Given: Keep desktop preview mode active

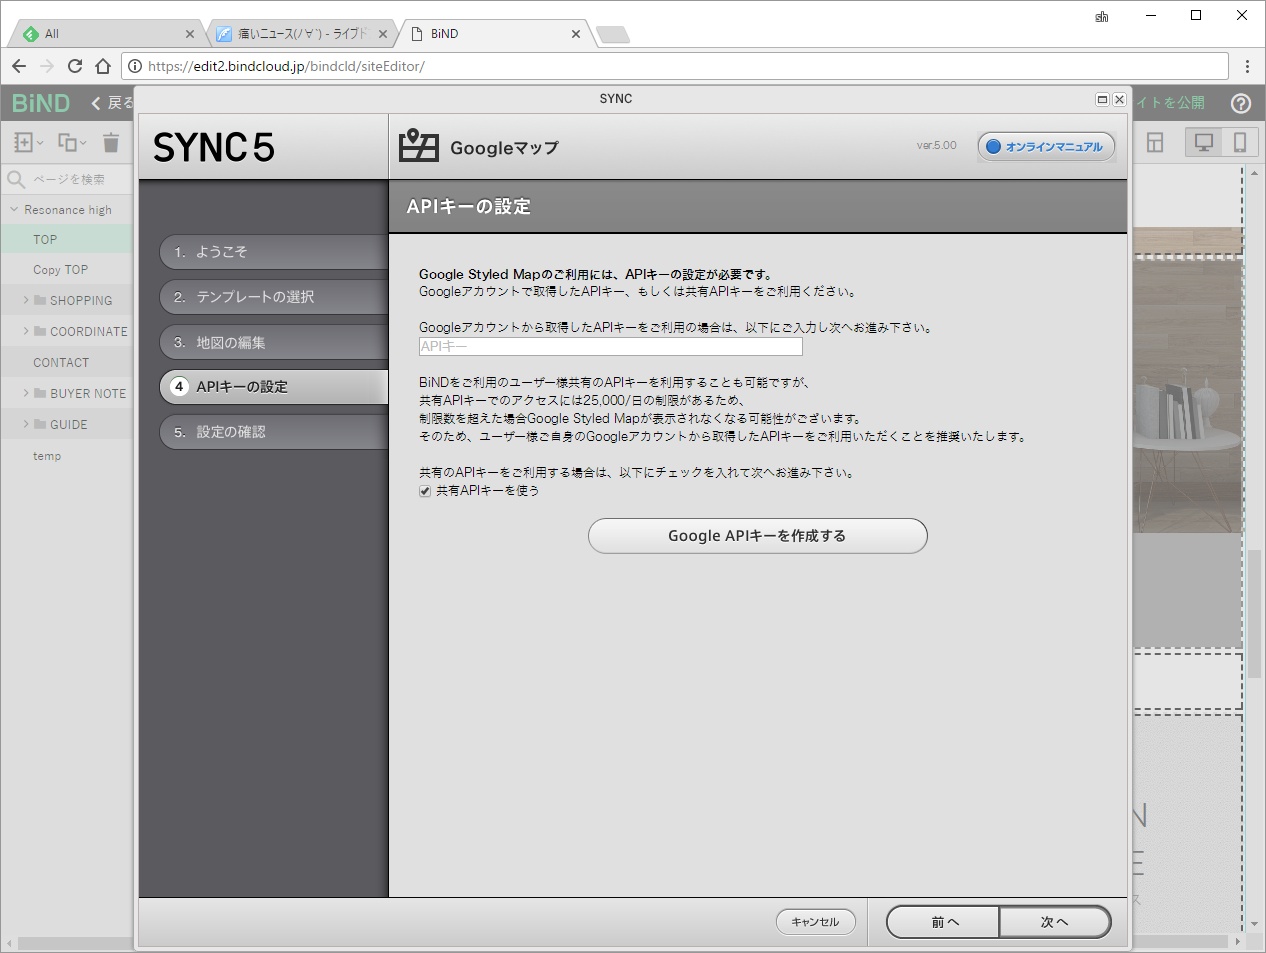Looking at the screenshot, I should 1203,142.
